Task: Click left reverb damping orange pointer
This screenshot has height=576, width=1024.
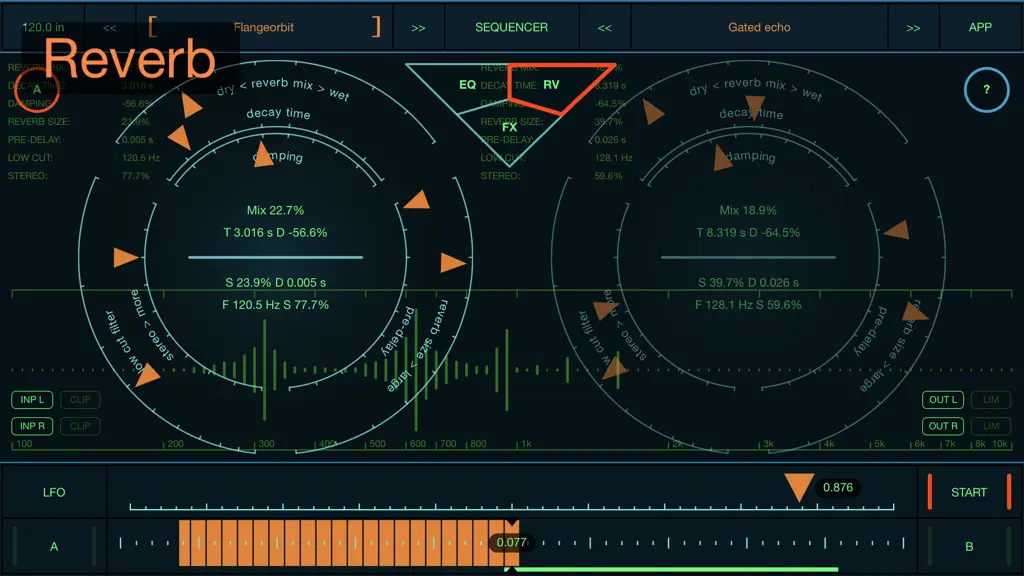Action: coord(263,155)
